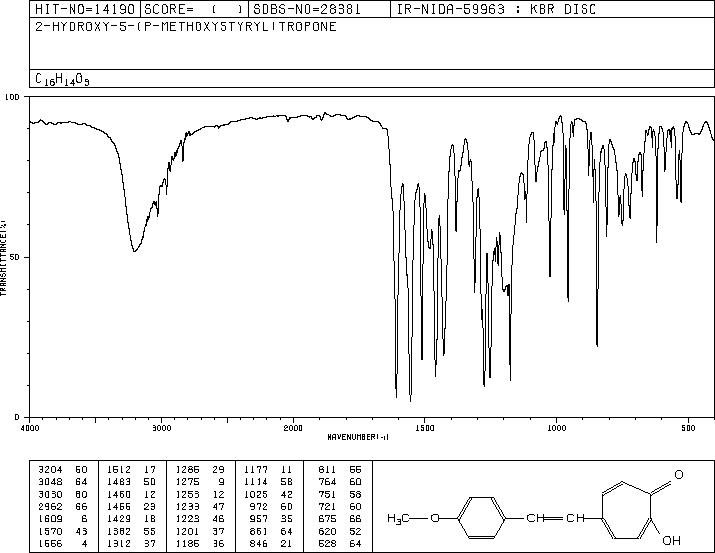
Task: Click the 2000 tick label on x-axis
Action: click(x=293, y=427)
